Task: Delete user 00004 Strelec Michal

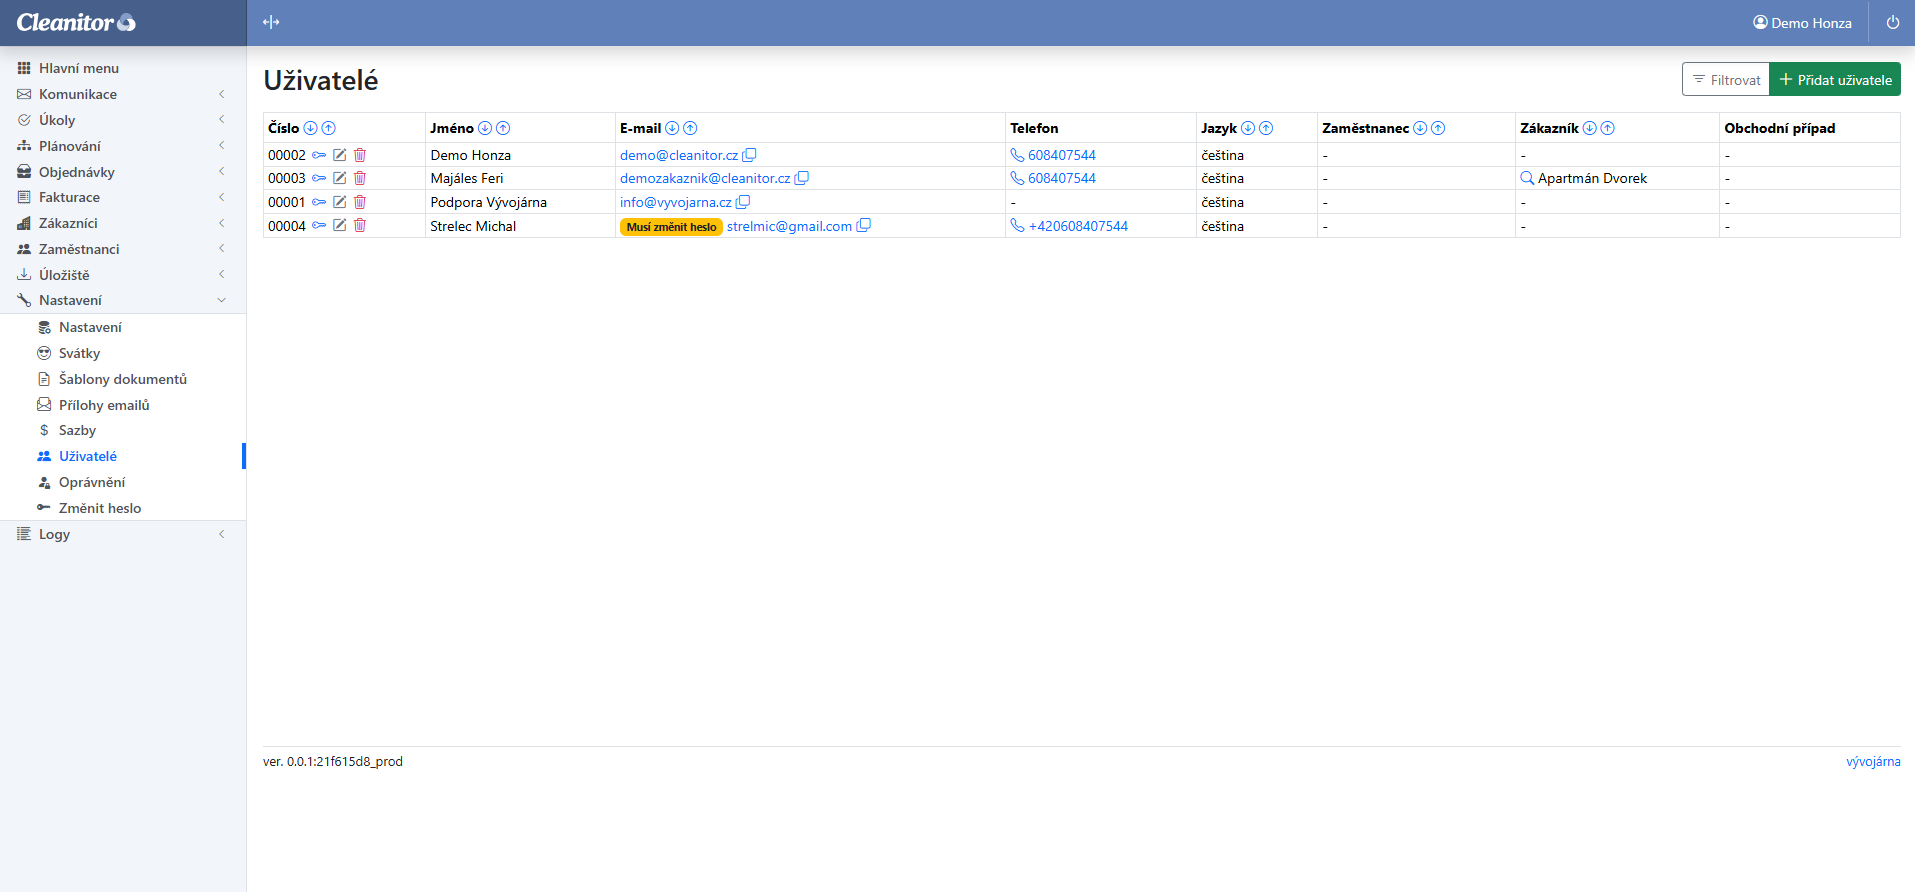Action: tap(360, 226)
